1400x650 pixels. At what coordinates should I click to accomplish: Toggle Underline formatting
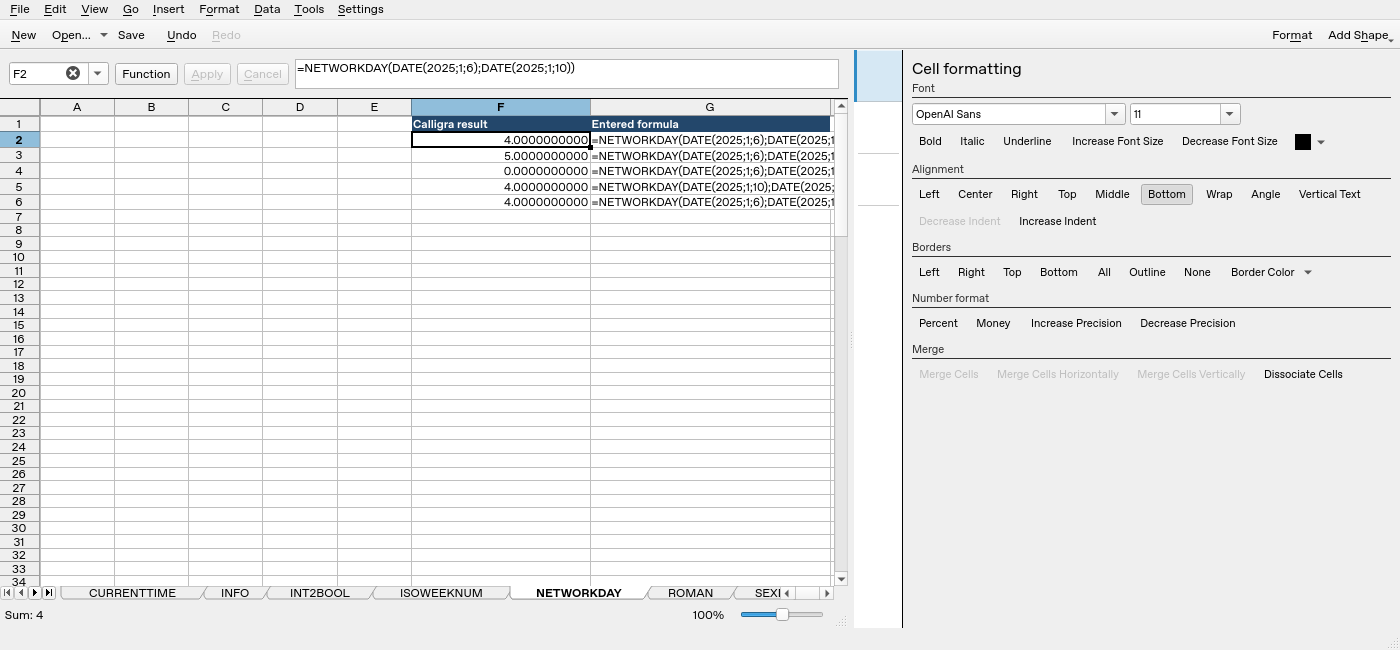(x=1027, y=142)
